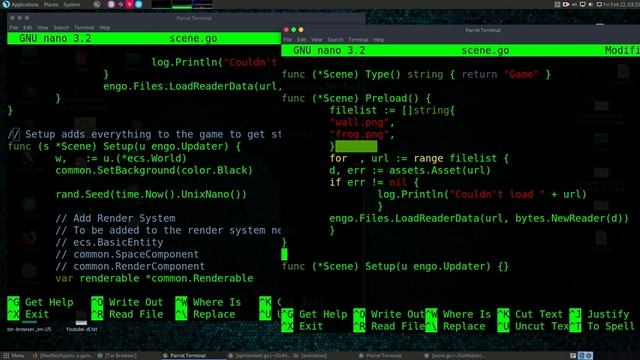The width and height of the screenshot is (640, 360).
Task: Open Search menu in the front terminal window
Action: pos(336,40)
